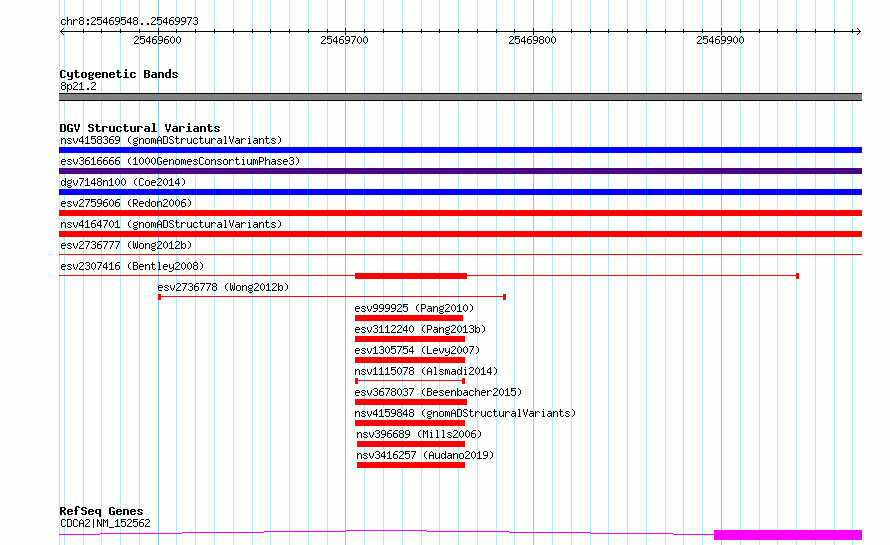
Task: Click the red bar under nsv396689
Action: tap(411, 444)
